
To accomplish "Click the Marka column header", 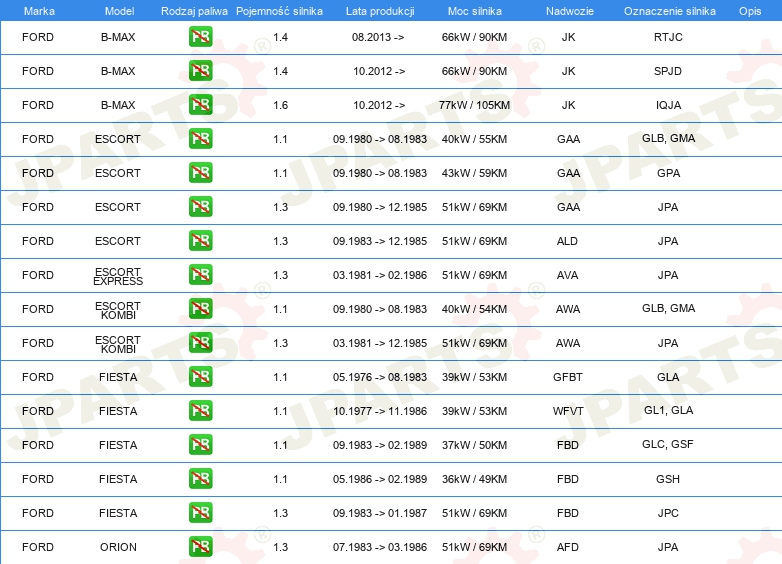I will point(39,11).
